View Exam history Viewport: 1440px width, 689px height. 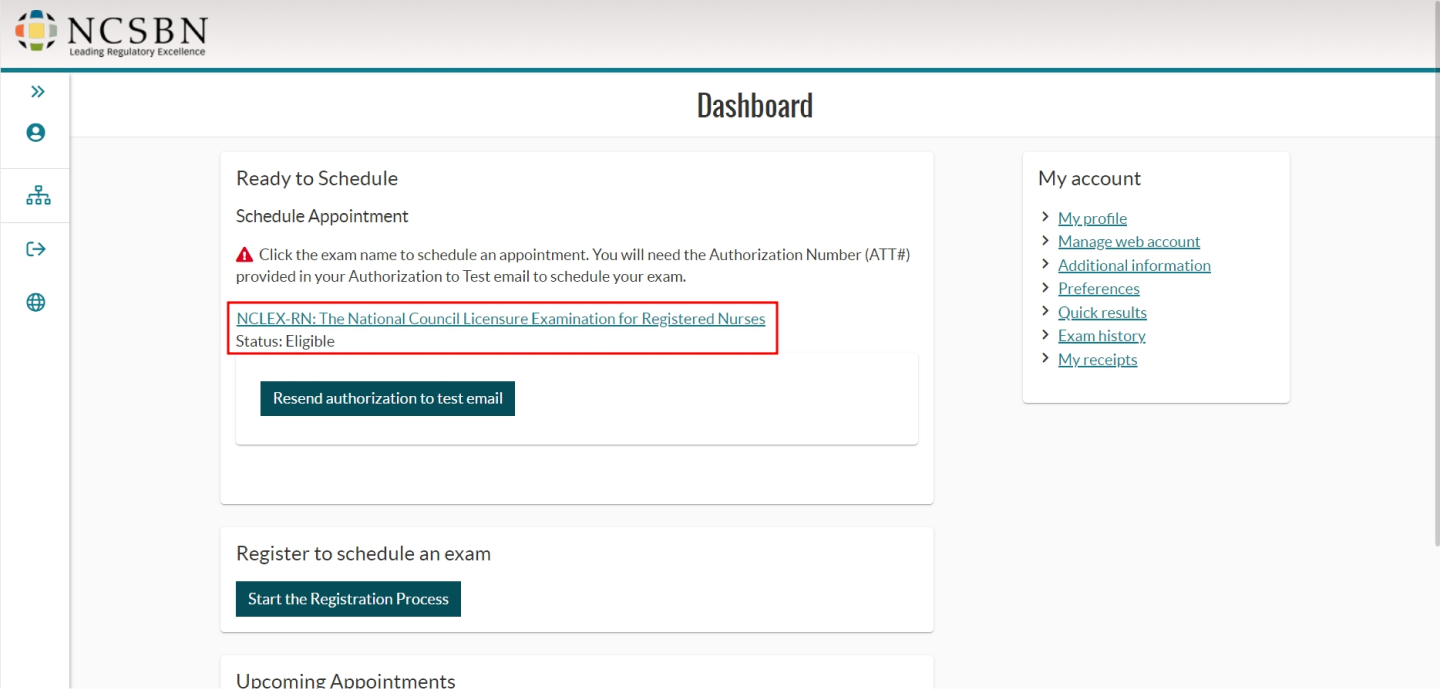tap(1102, 336)
